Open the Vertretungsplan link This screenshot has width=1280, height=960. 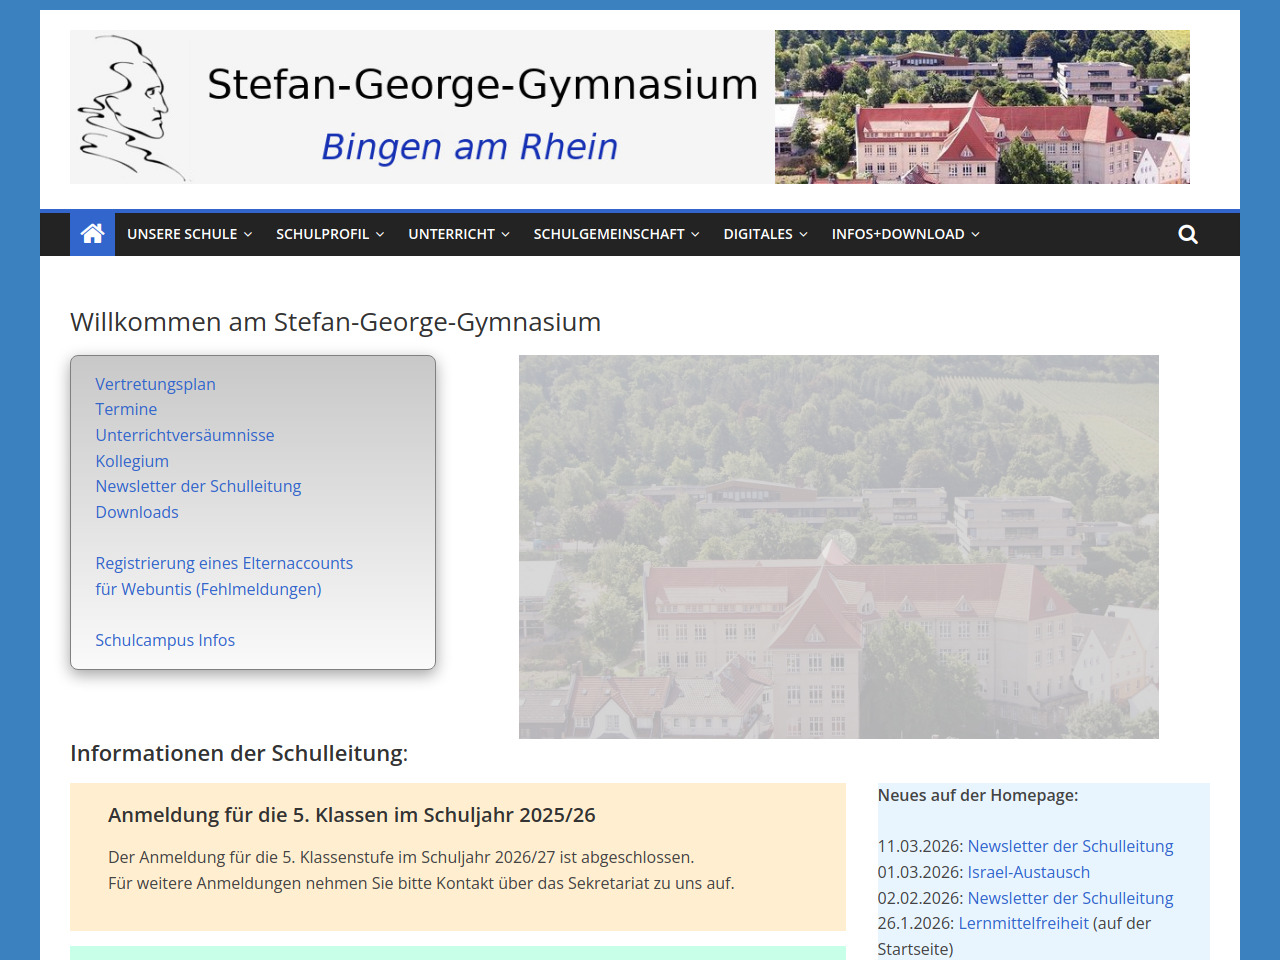(155, 384)
